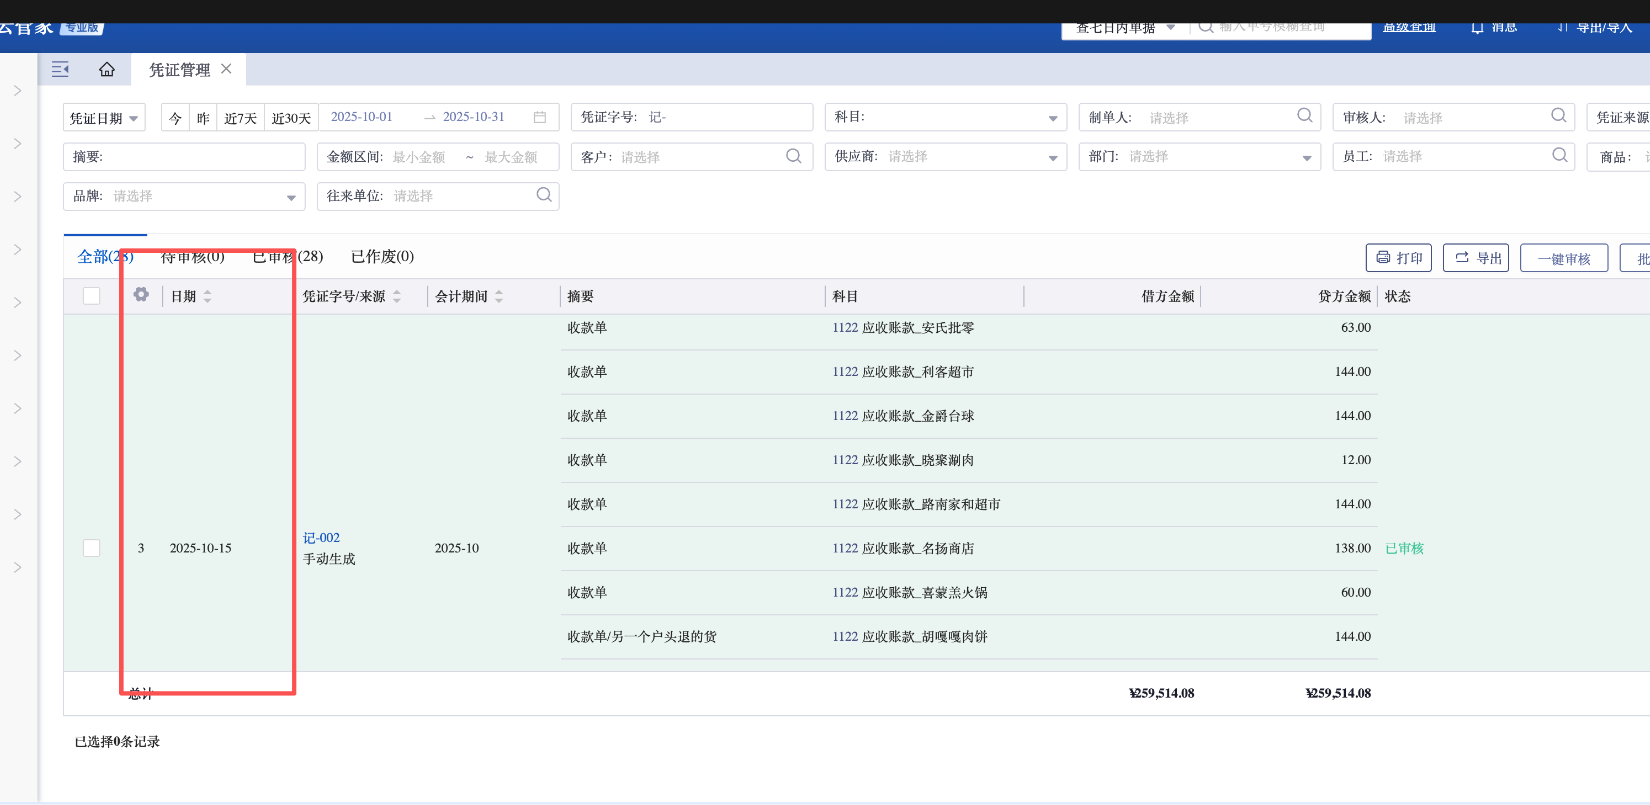This screenshot has height=805, width=1650.
Task: Open column settings via the gear icon
Action: (x=141, y=295)
